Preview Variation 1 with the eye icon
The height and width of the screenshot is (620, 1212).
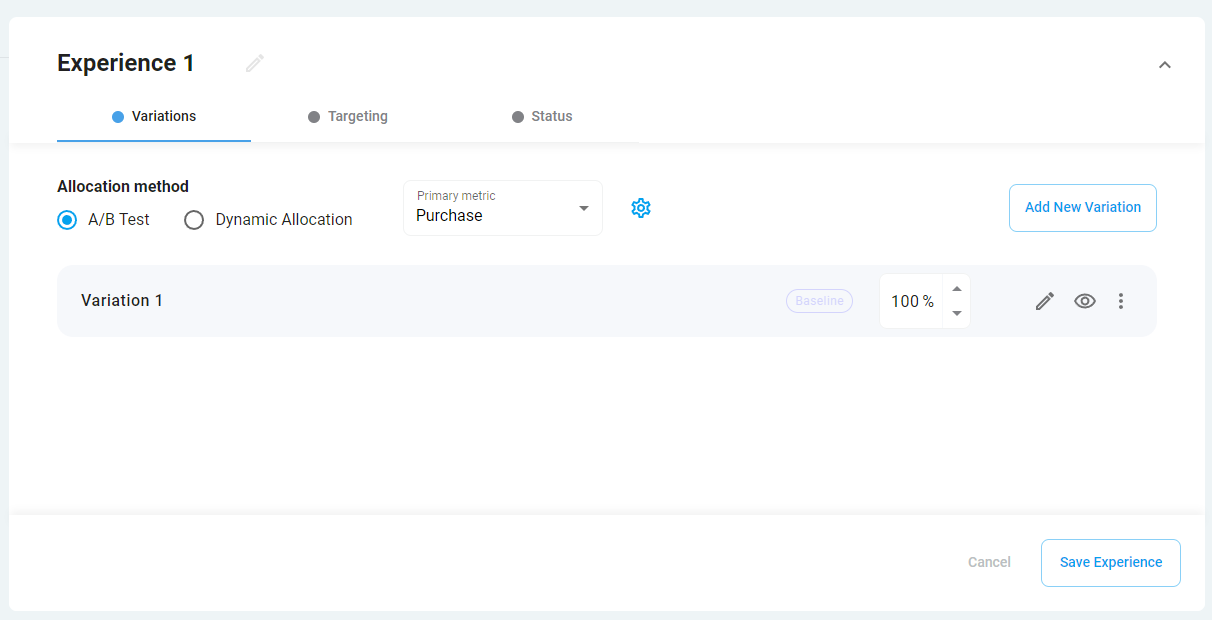[x=1085, y=301]
